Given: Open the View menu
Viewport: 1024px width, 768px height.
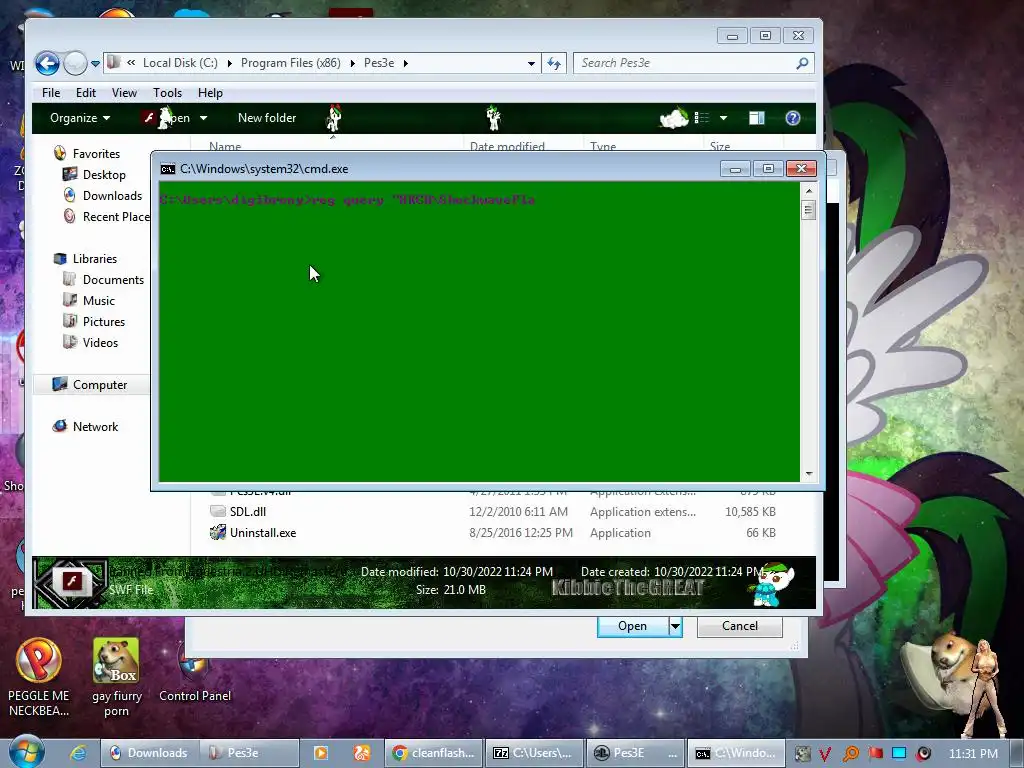Looking at the screenshot, I should (124, 93).
